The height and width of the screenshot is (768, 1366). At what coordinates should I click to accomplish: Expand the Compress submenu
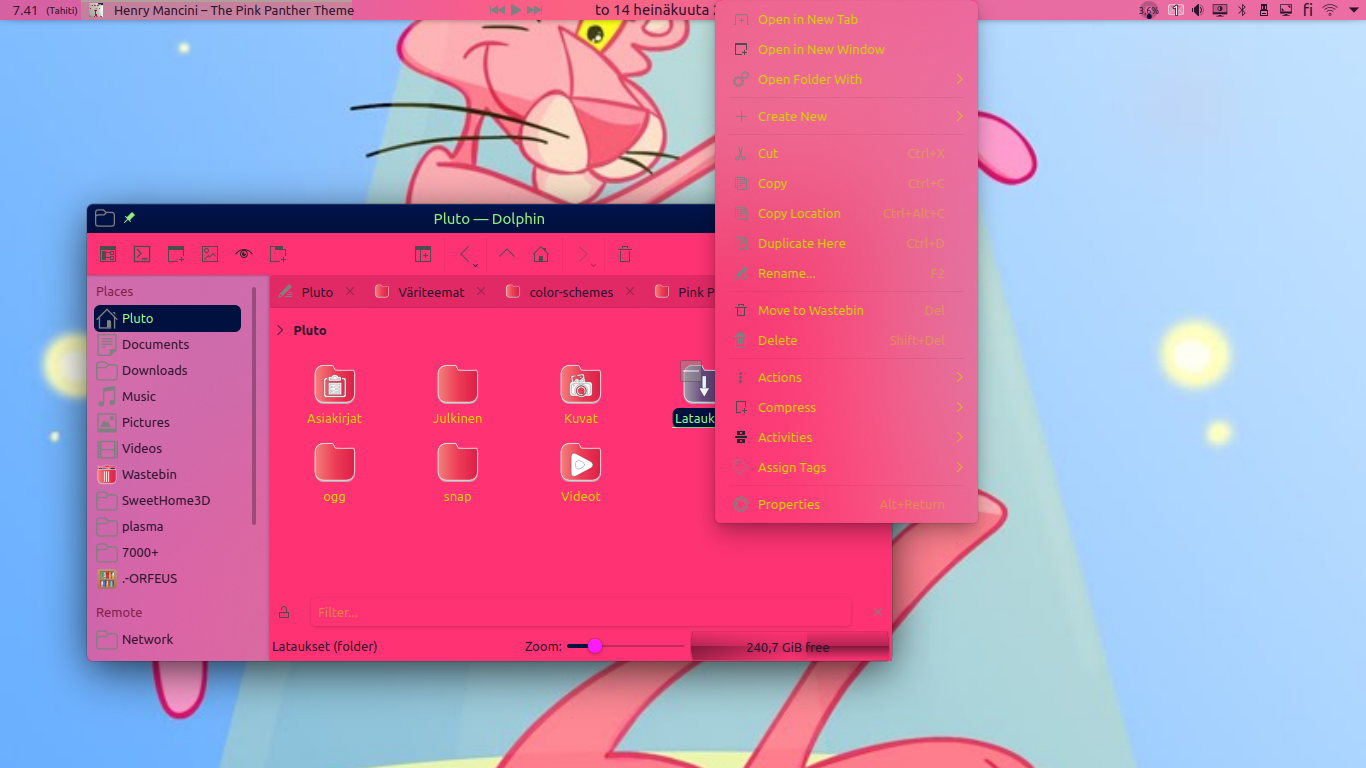click(x=847, y=408)
